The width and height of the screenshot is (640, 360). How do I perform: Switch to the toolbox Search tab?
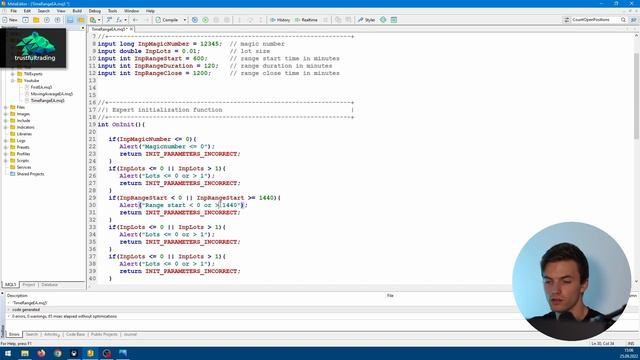tap(32, 334)
